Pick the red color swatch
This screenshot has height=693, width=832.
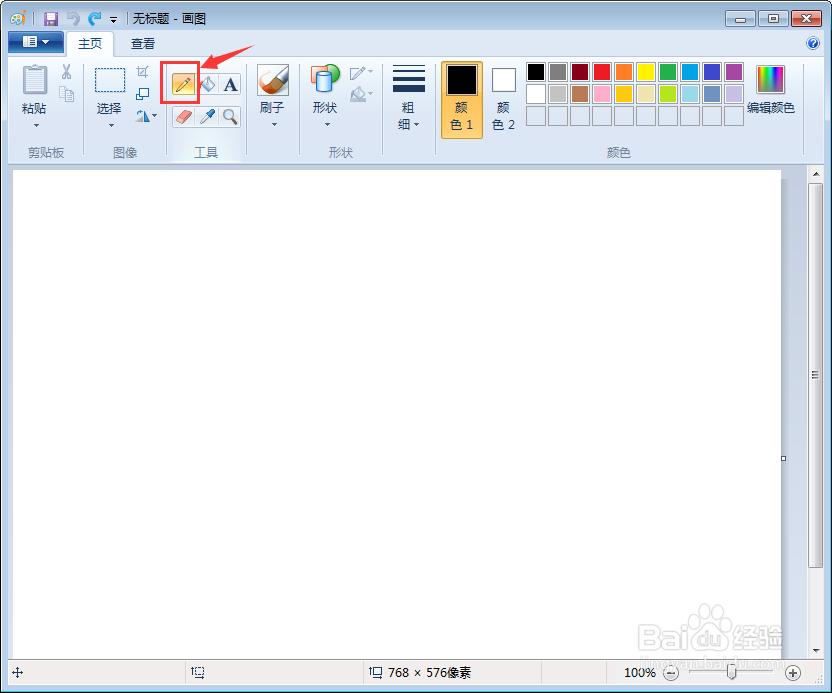coord(602,72)
